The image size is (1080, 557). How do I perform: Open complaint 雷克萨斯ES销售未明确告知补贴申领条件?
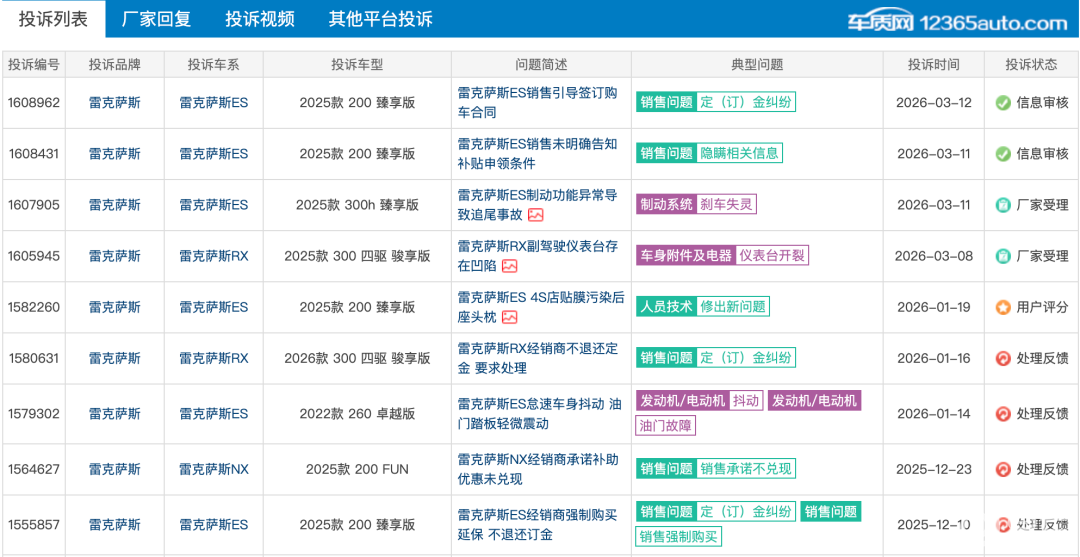(x=537, y=154)
